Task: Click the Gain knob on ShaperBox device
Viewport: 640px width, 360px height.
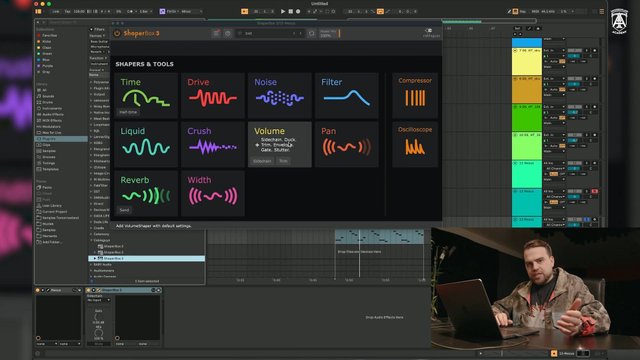Action: (x=98, y=317)
